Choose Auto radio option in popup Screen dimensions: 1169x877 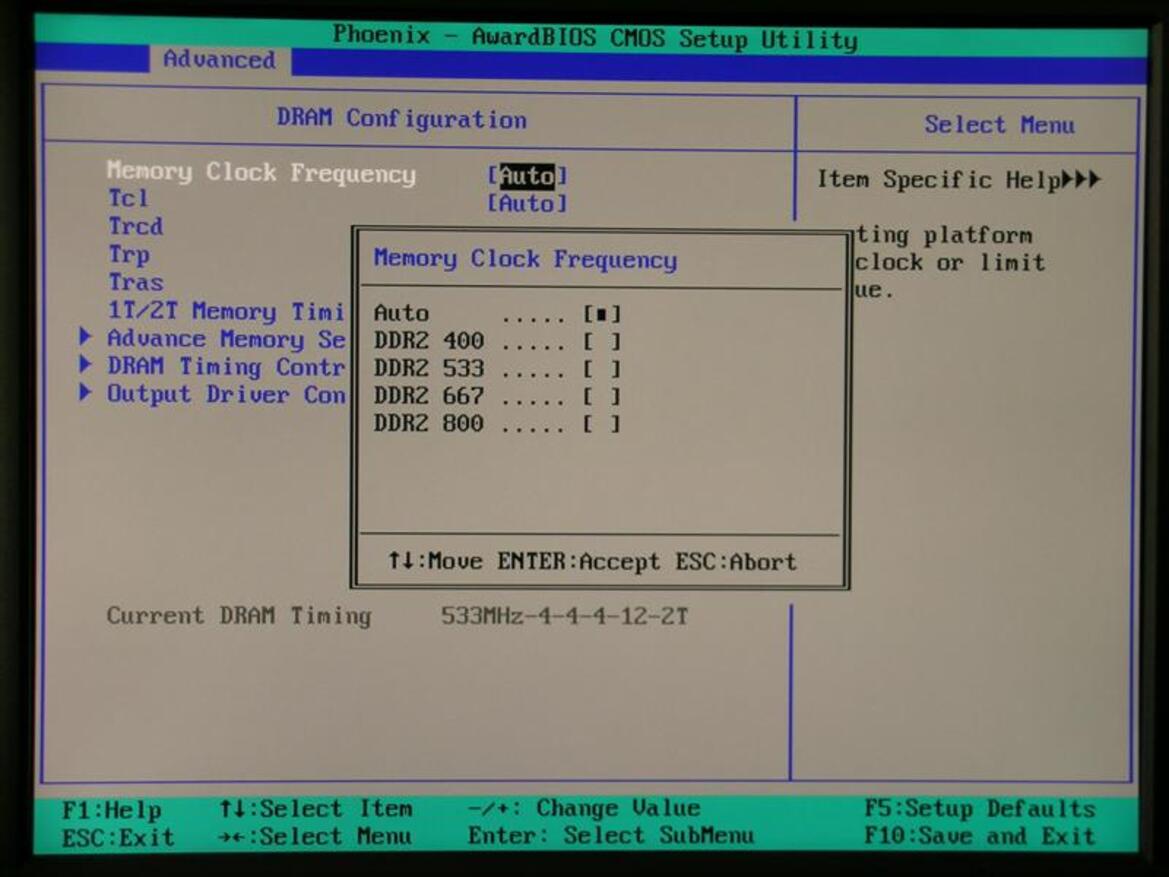(x=602, y=314)
